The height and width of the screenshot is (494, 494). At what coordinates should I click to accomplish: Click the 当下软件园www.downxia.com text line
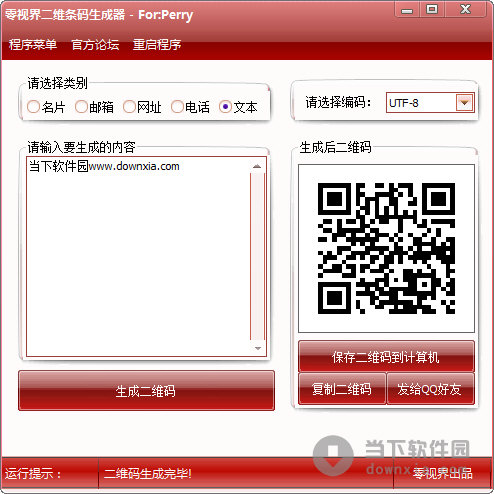point(104,166)
